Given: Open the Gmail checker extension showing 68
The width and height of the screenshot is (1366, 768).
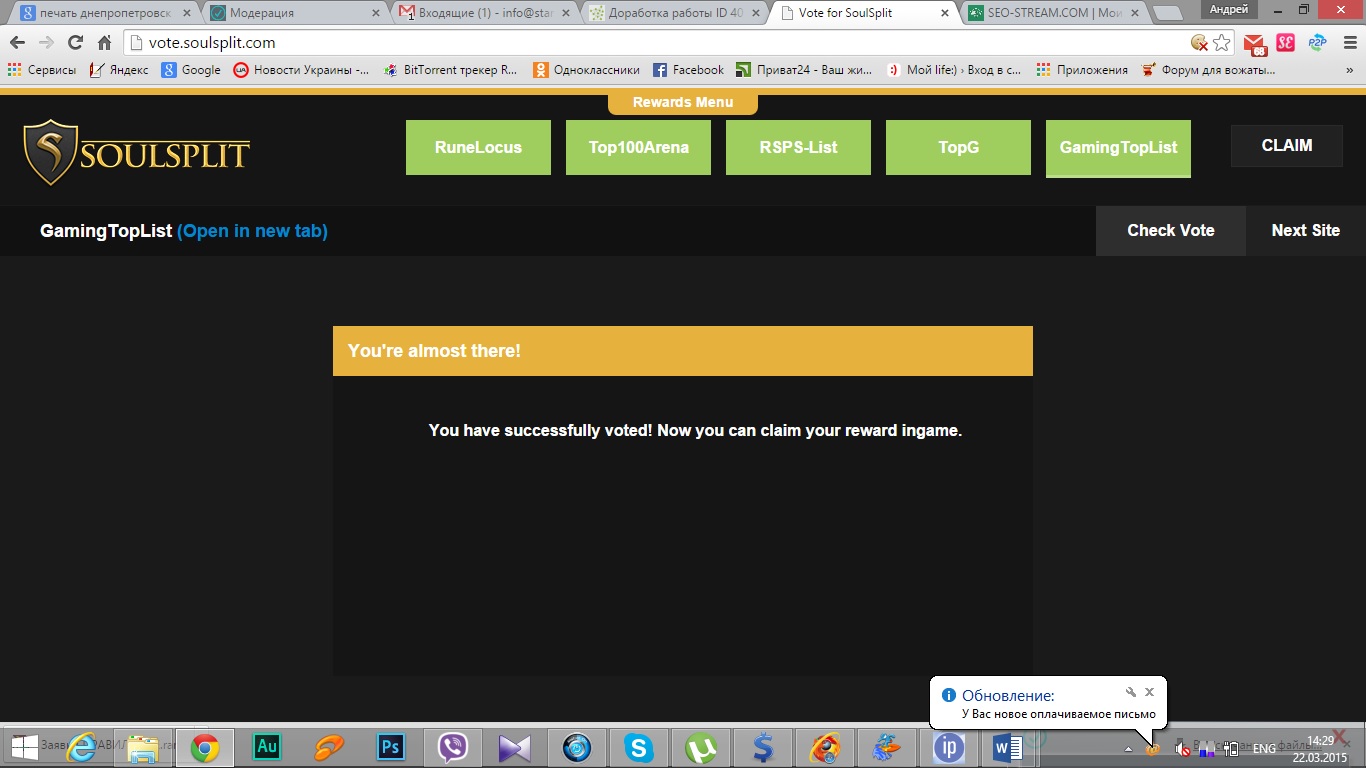Looking at the screenshot, I should pos(1255,44).
